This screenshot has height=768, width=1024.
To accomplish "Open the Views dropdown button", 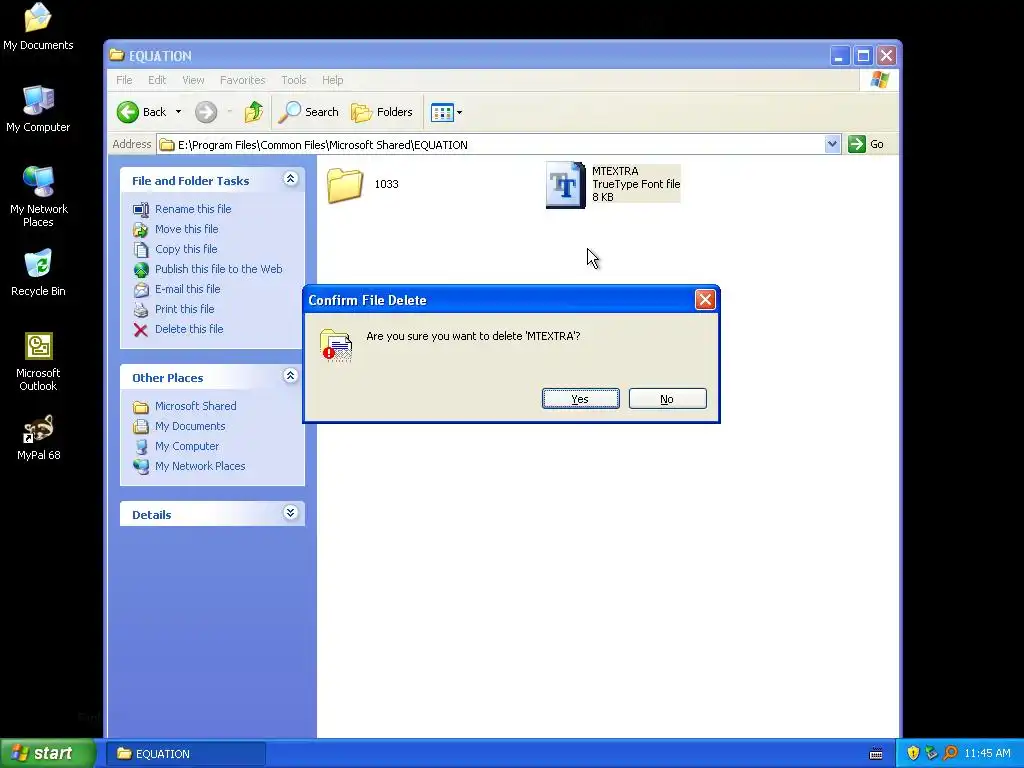I will point(447,112).
